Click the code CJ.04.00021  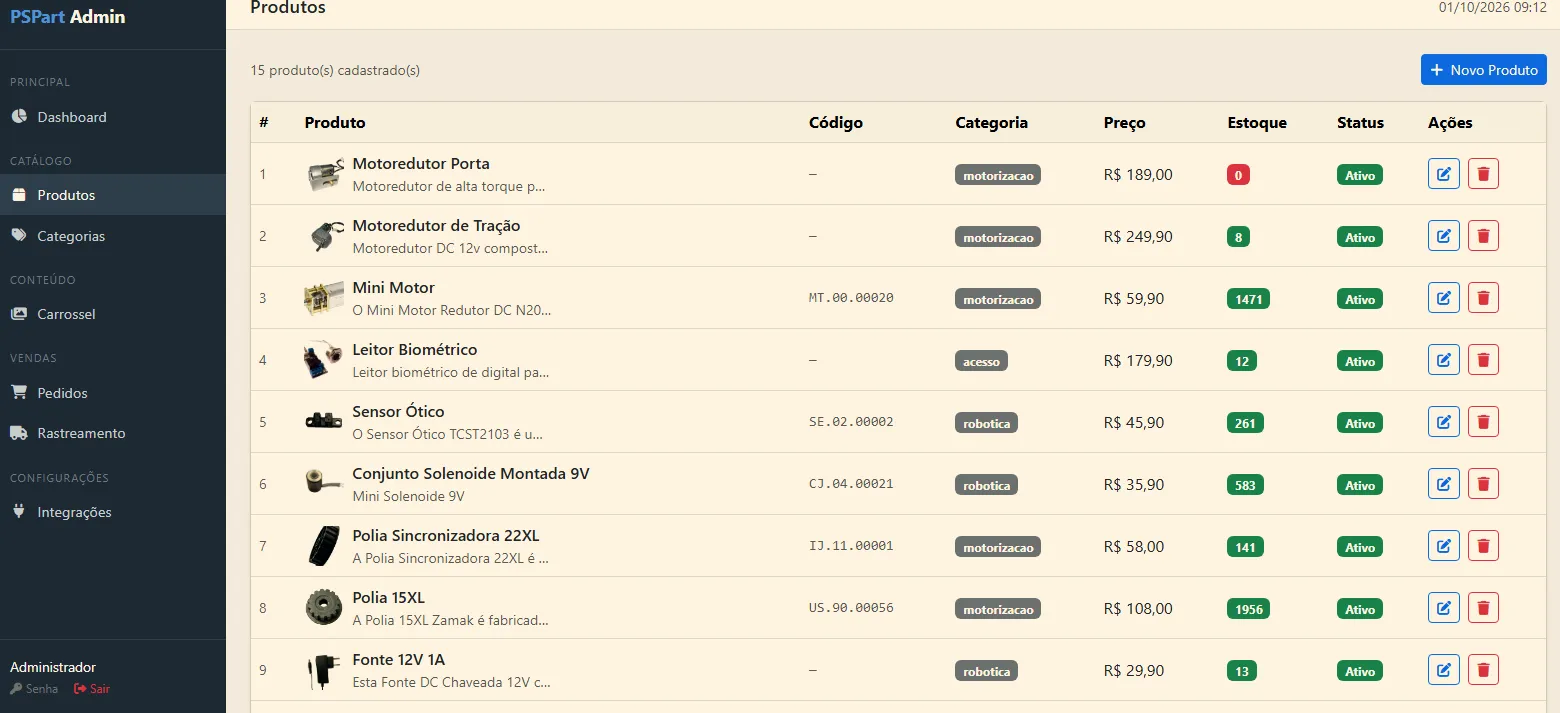pyautogui.click(x=851, y=484)
